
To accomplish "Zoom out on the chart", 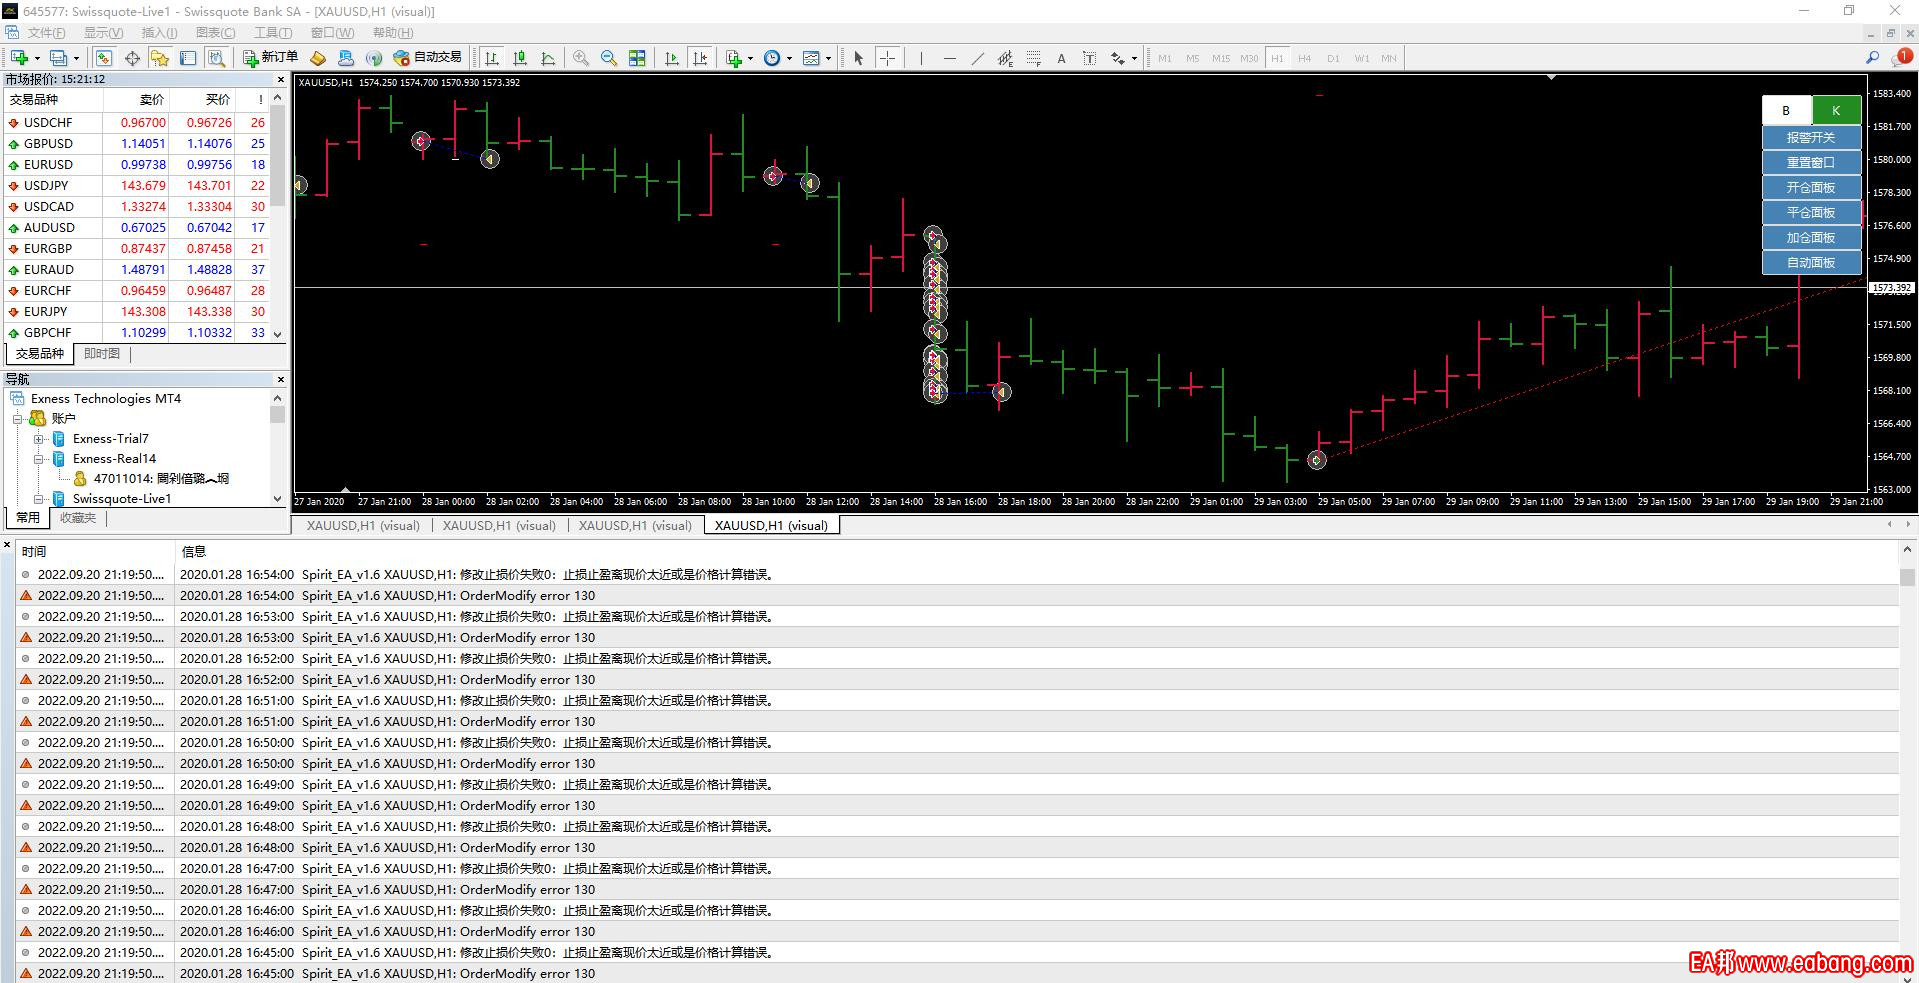I will pyautogui.click(x=609, y=58).
